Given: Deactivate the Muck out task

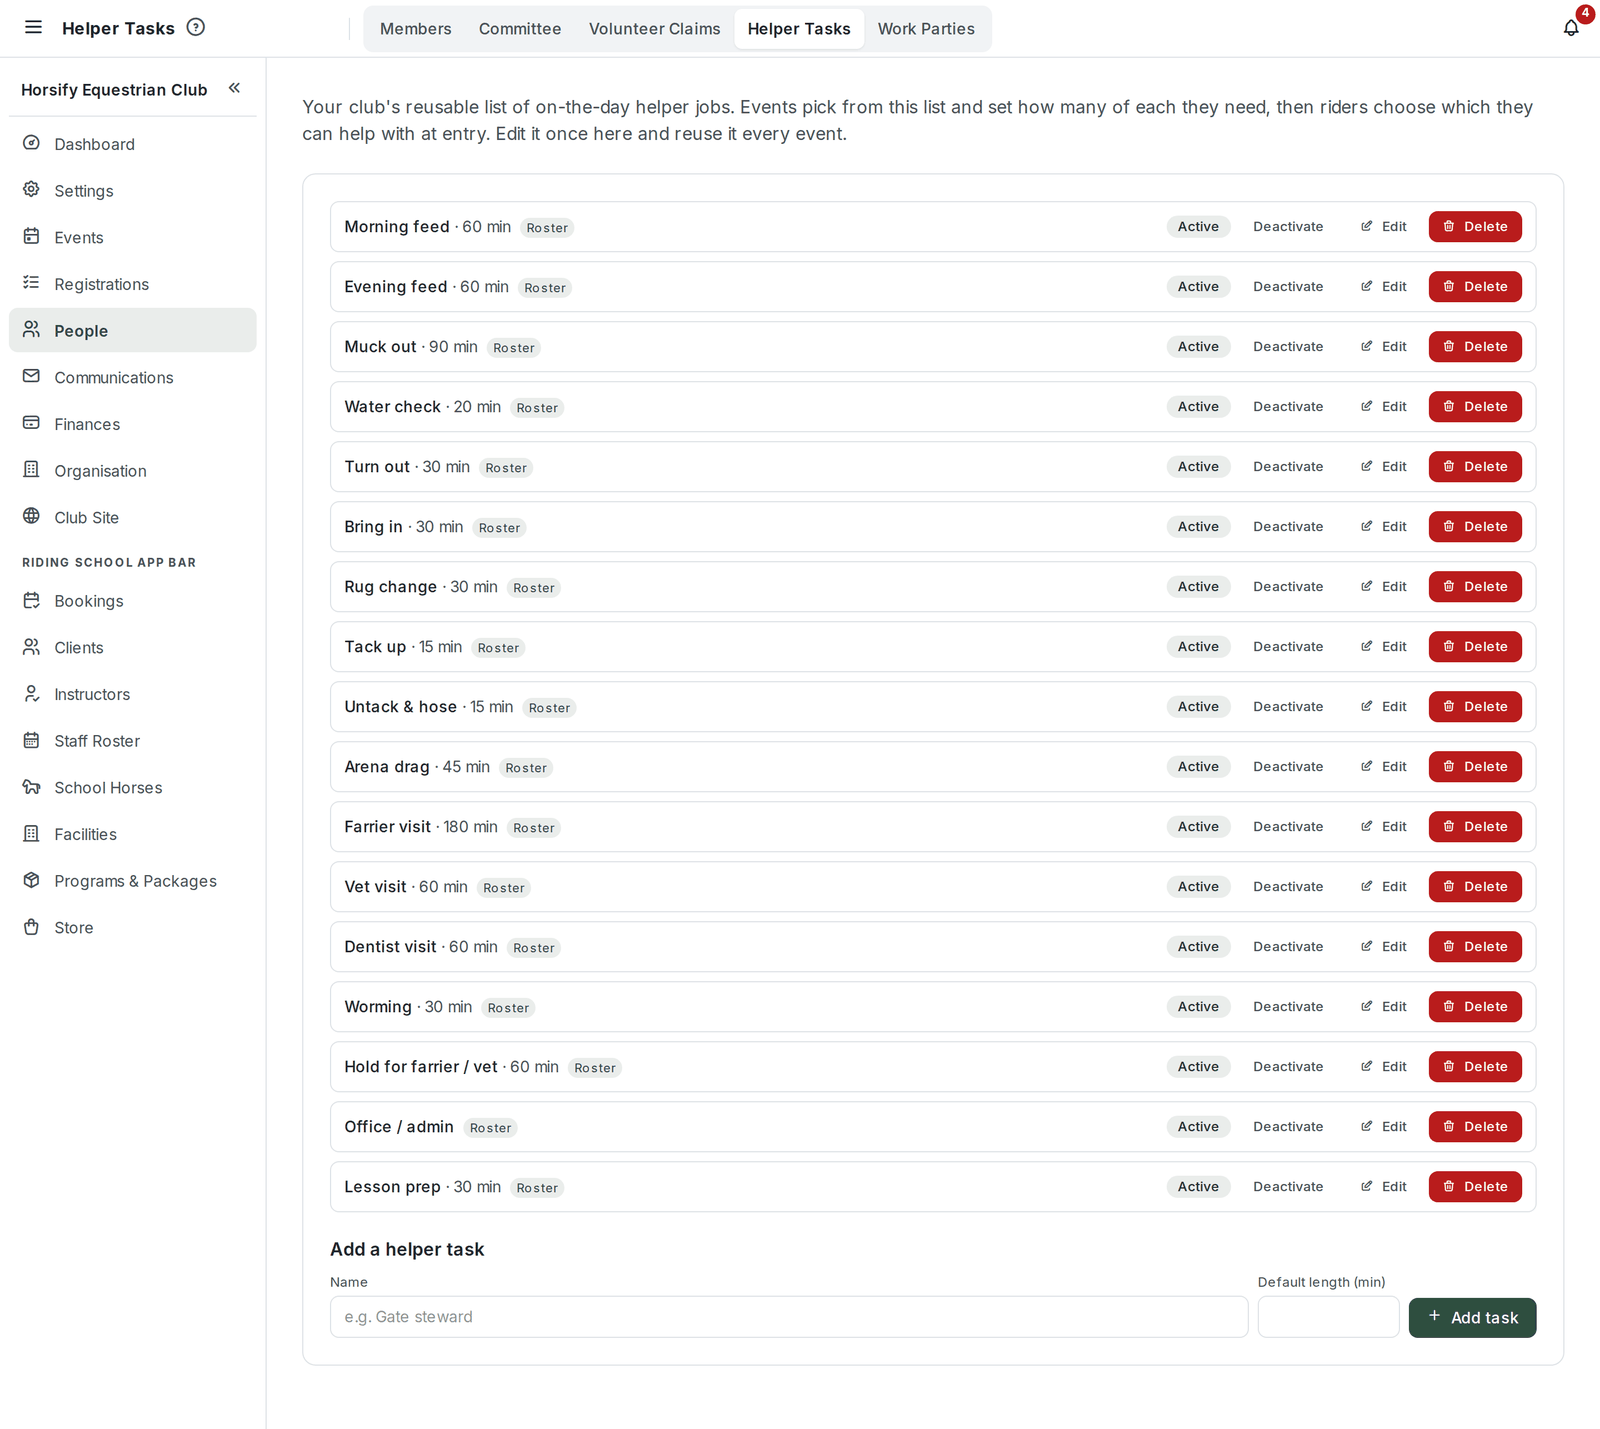Looking at the screenshot, I should (1288, 347).
